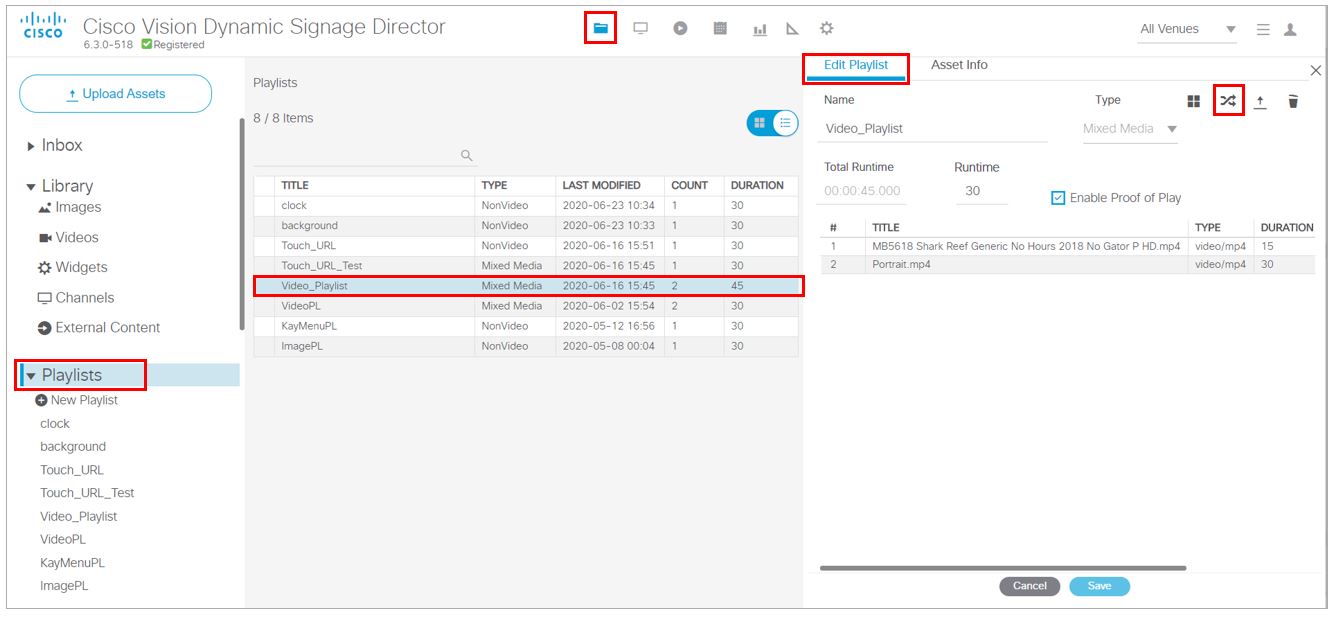Click the user profile icon
1335x617 pixels.
pos(1290,30)
